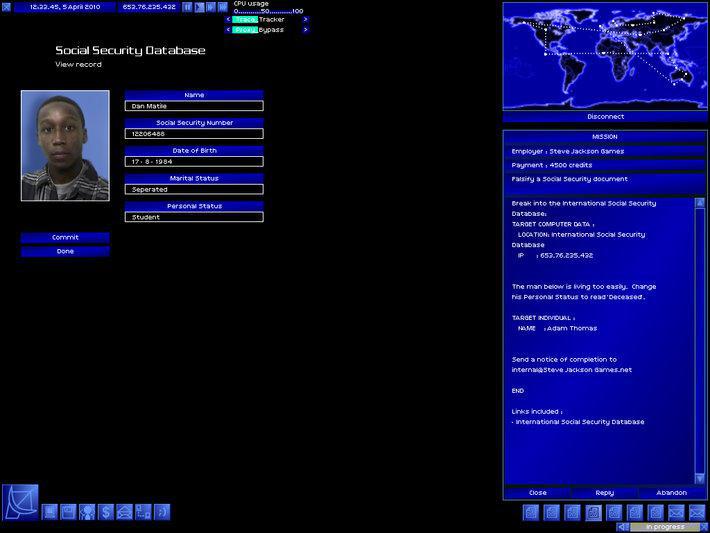Click Disconnect under the world map
Viewport: 710px width, 533px height.
[x=605, y=117]
